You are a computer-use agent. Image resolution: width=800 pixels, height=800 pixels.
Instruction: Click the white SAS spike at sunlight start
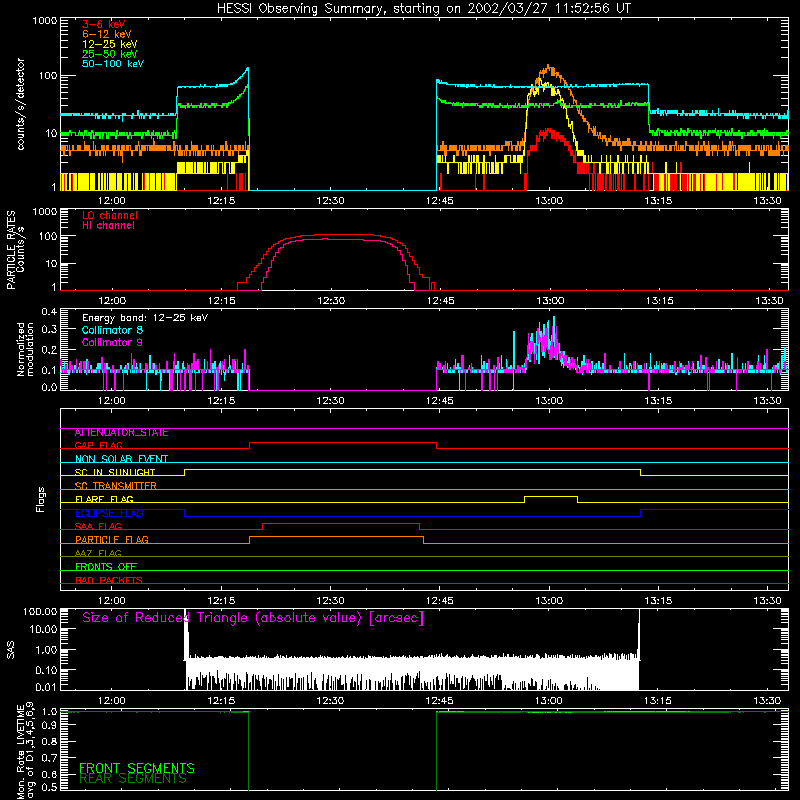click(x=186, y=633)
